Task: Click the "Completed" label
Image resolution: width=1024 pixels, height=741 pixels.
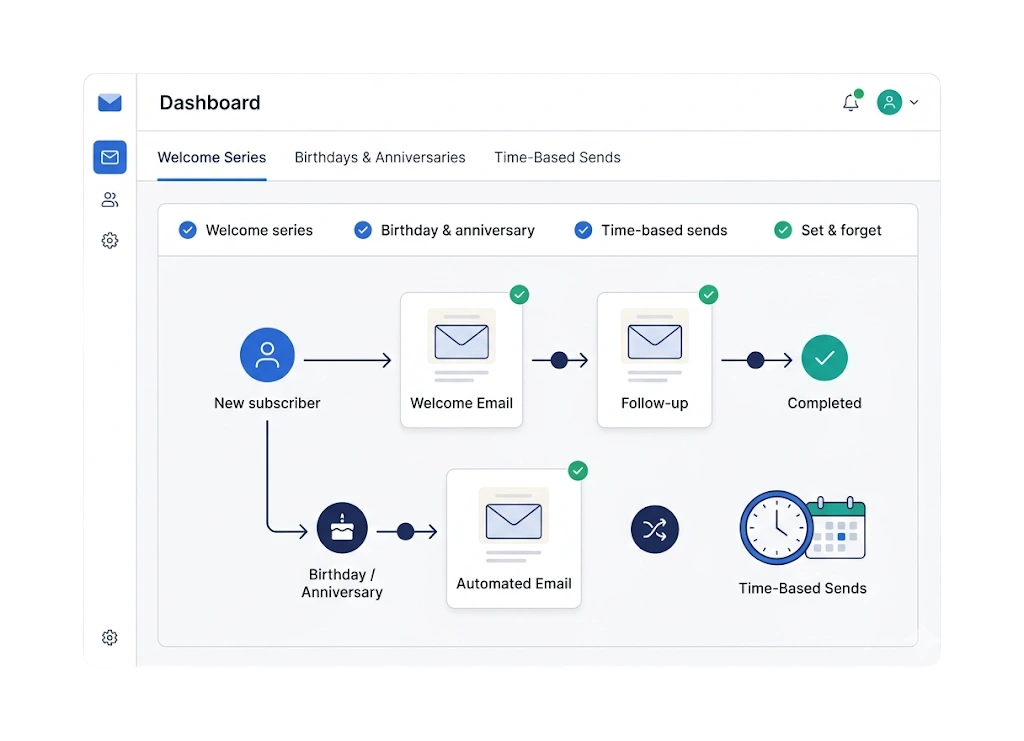Action: (824, 403)
